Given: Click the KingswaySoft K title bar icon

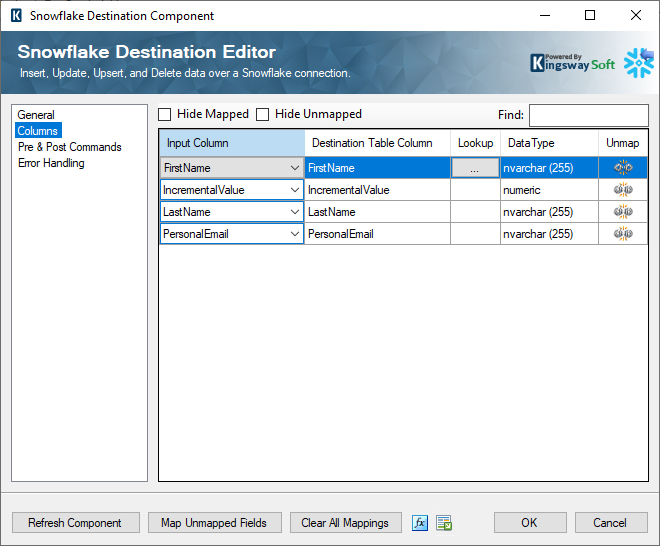Looking at the screenshot, I should tap(16, 16).
